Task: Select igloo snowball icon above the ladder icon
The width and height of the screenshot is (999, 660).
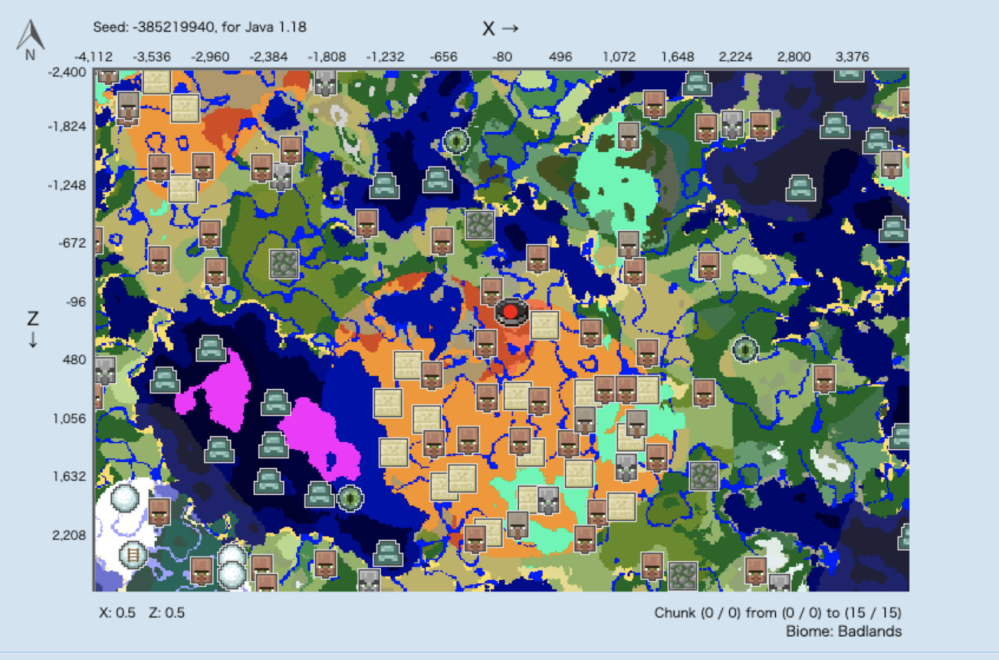Action: pyautogui.click(x=124, y=498)
